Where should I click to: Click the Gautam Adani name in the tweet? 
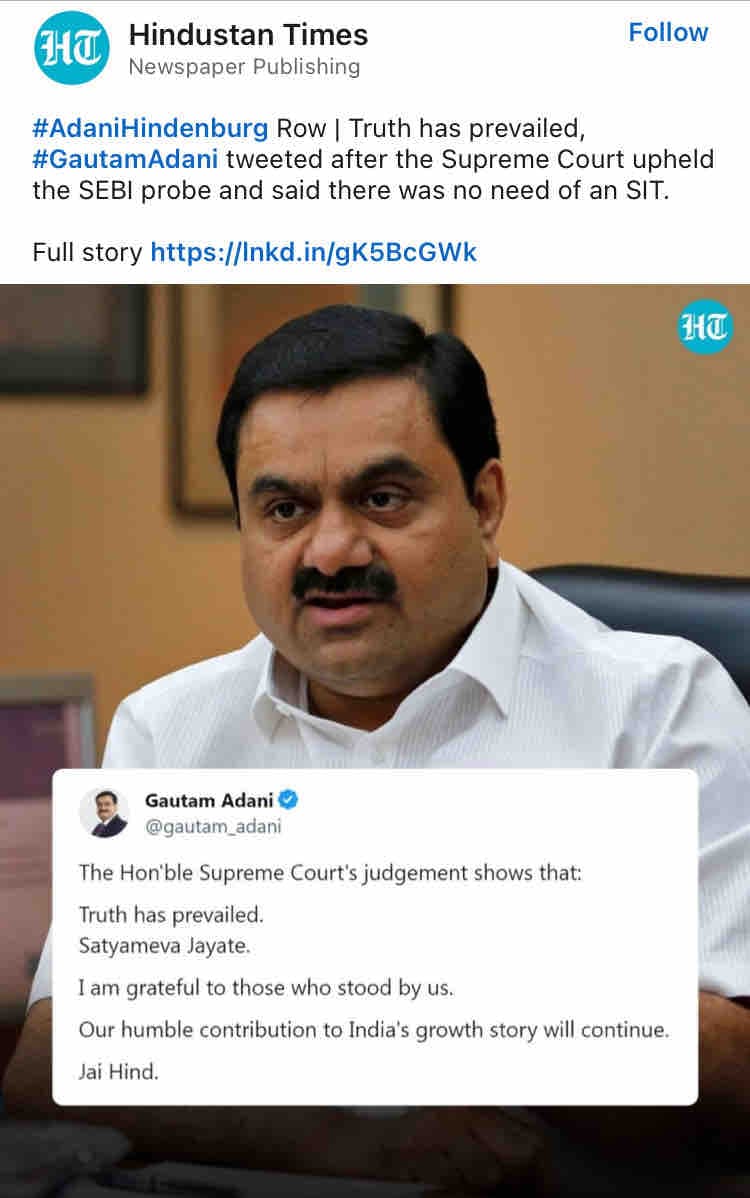coord(209,800)
